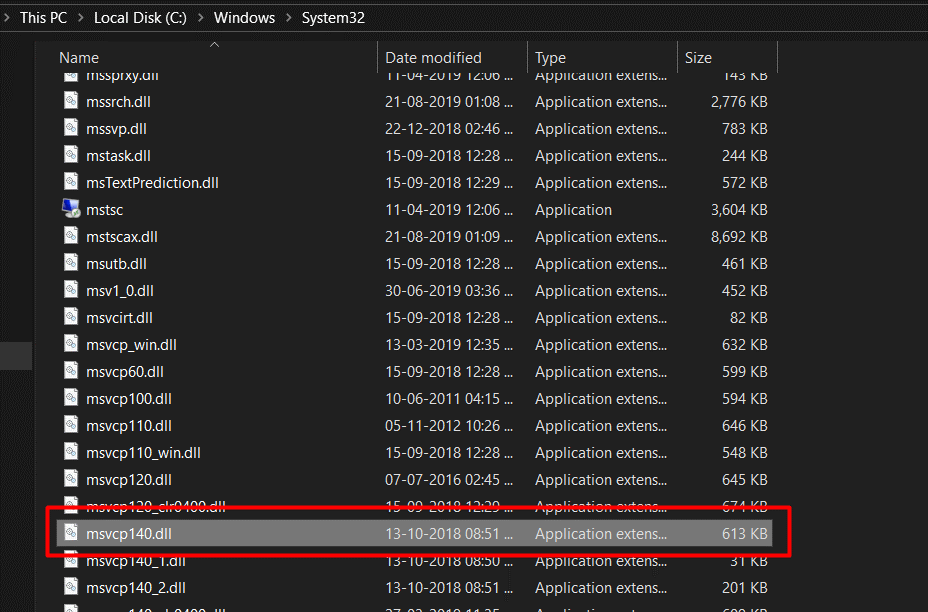Click date 10-06-2011 04:15 of msvcp100.dll

(x=449, y=399)
